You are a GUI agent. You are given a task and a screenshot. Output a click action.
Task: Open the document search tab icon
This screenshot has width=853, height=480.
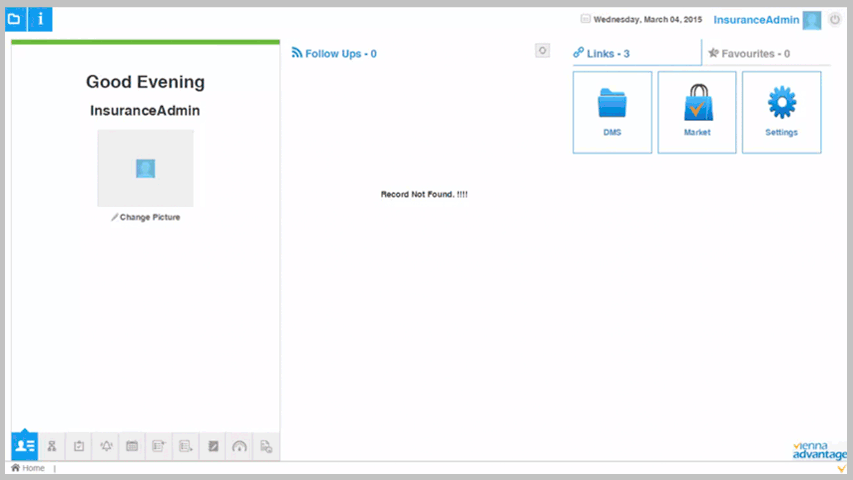tap(266, 446)
